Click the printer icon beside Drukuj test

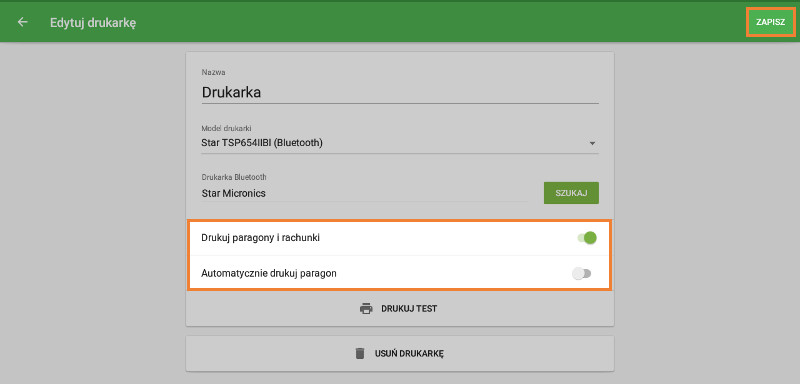(x=366, y=309)
